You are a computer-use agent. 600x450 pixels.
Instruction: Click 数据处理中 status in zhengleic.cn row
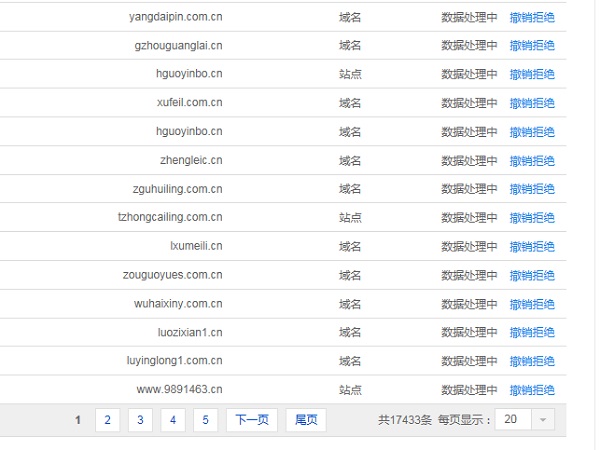point(469,161)
